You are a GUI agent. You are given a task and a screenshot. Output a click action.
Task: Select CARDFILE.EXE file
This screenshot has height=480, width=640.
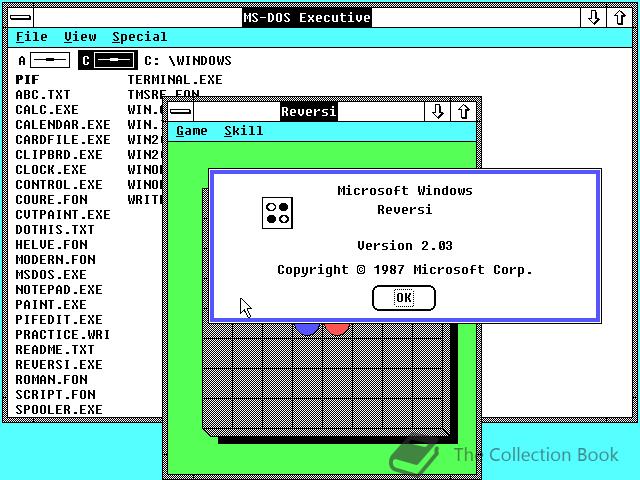(63, 140)
